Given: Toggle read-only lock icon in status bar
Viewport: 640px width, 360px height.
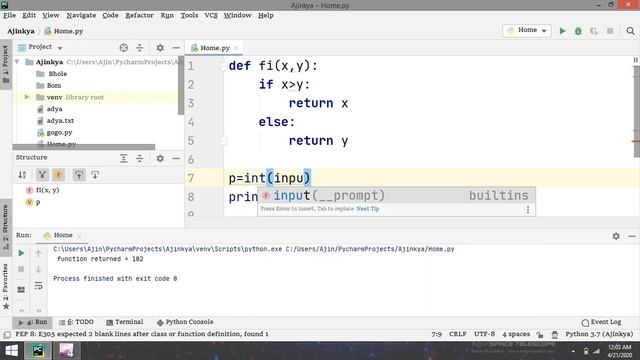Looking at the screenshot, I should pos(540,335).
